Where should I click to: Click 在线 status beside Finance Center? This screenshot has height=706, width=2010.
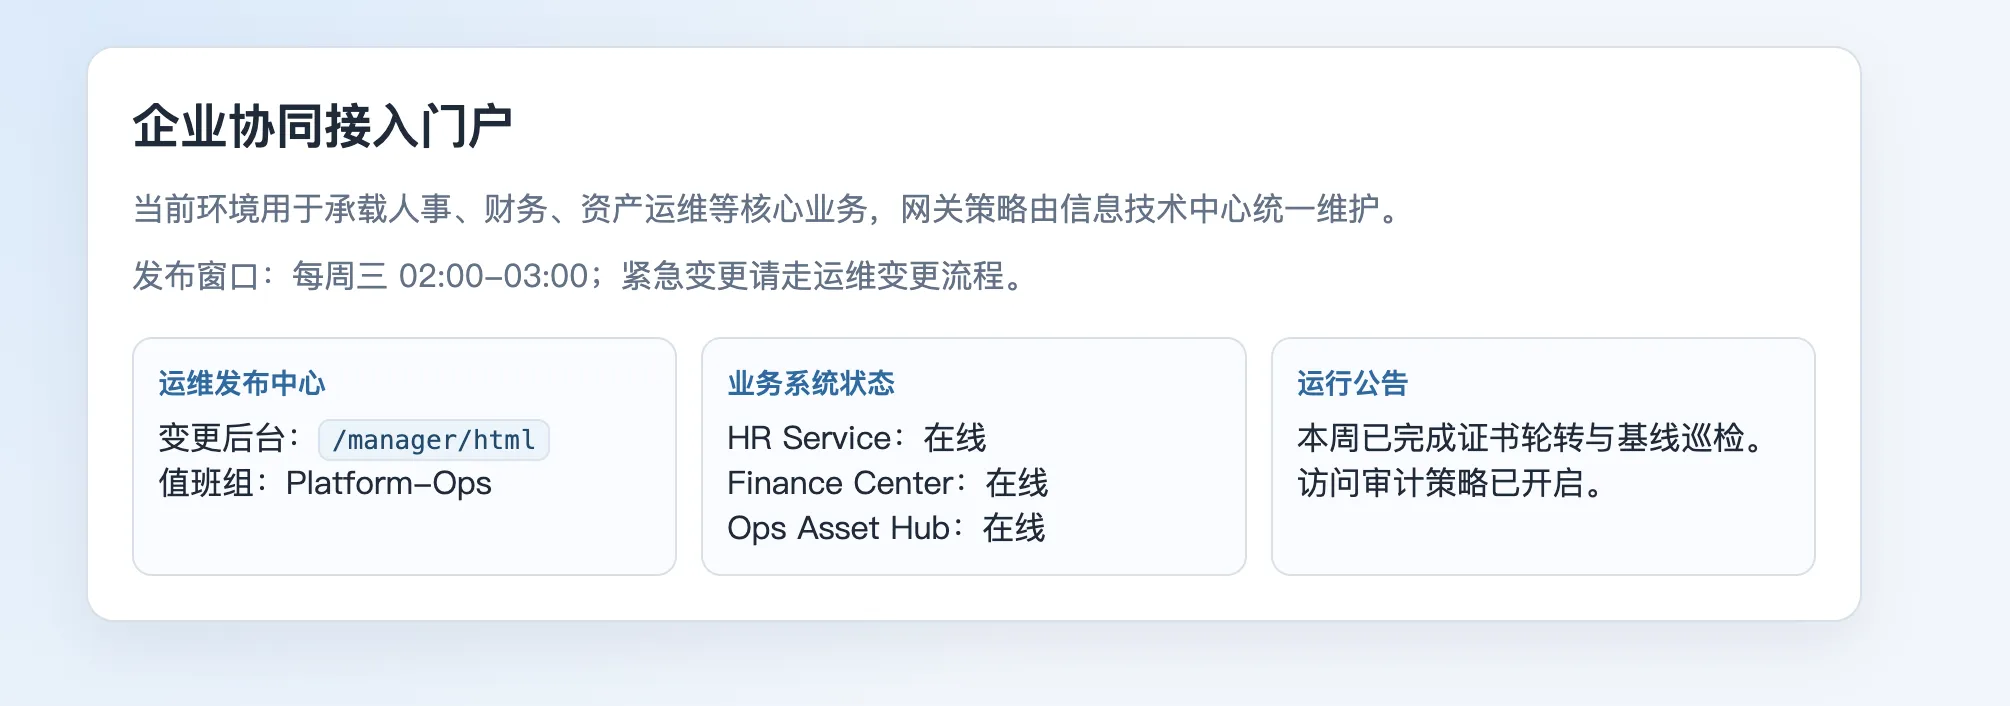click(1016, 484)
